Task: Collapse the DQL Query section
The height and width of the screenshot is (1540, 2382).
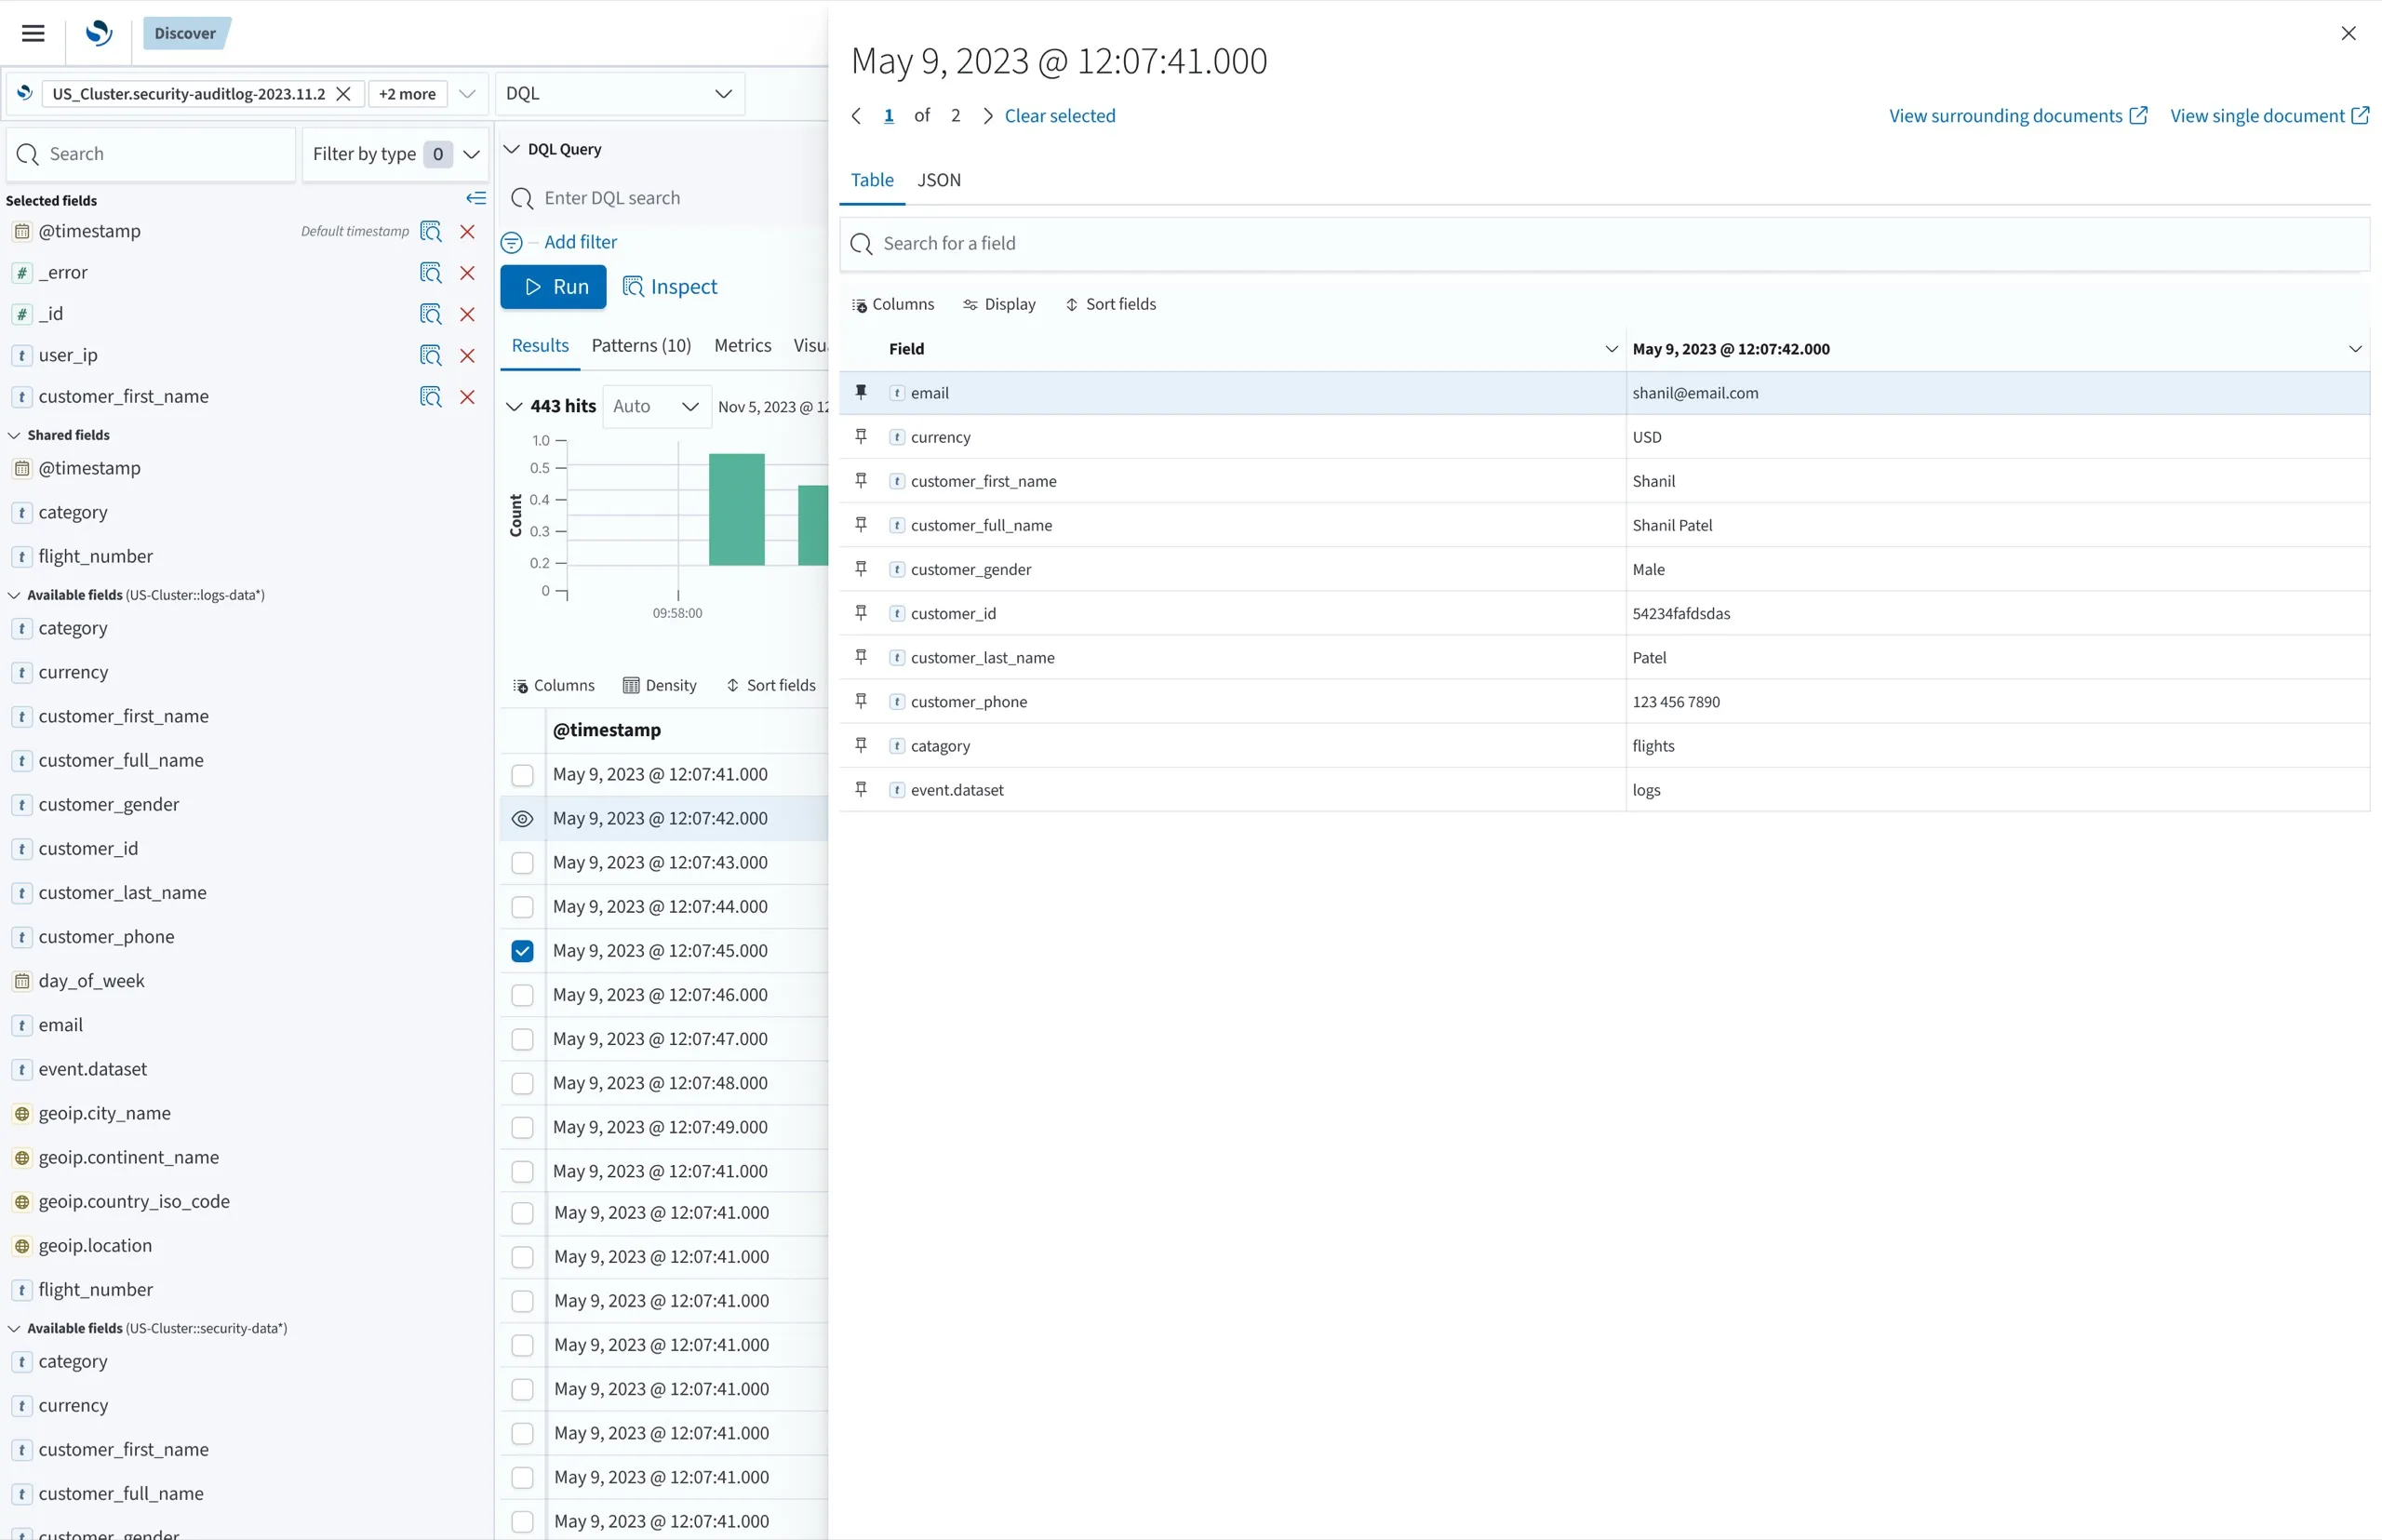Action: click(x=511, y=149)
